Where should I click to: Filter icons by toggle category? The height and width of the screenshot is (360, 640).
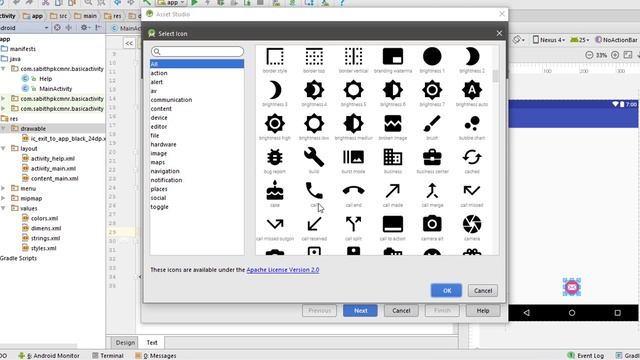click(x=159, y=207)
